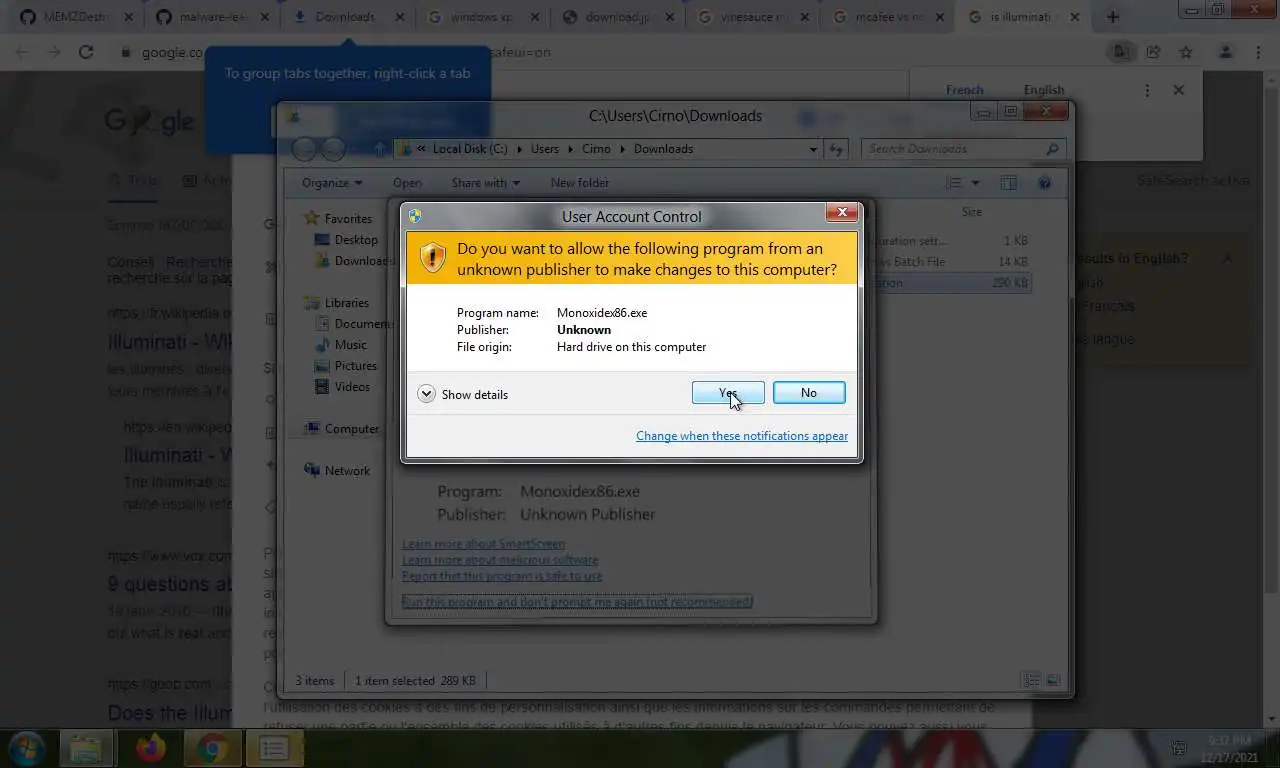Click Open in Explorer toolbar
Image resolution: width=1280 pixels, height=768 pixels.
point(407,183)
